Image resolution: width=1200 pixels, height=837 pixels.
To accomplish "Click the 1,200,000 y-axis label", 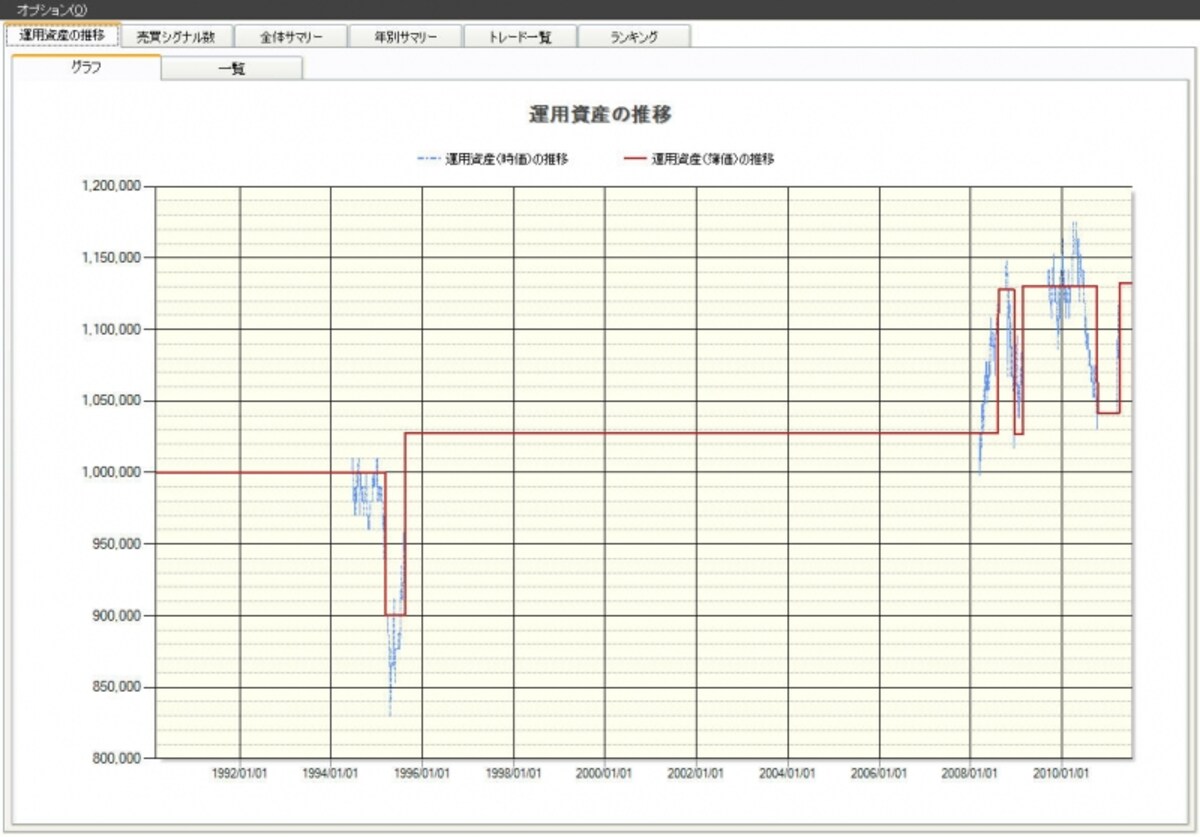I will pos(111,186).
